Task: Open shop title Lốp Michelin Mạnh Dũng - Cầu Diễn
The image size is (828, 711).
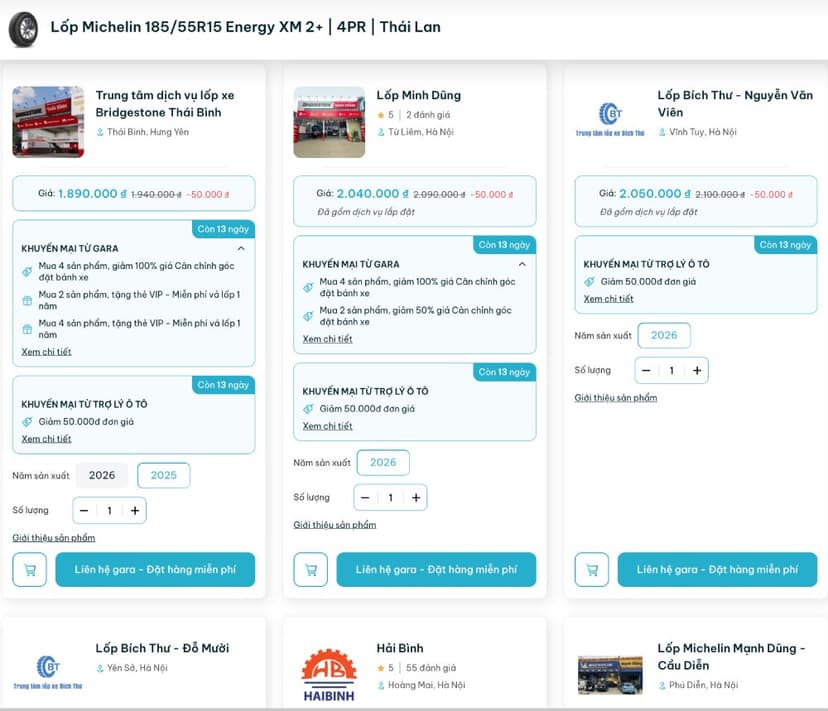Action: click(x=731, y=657)
